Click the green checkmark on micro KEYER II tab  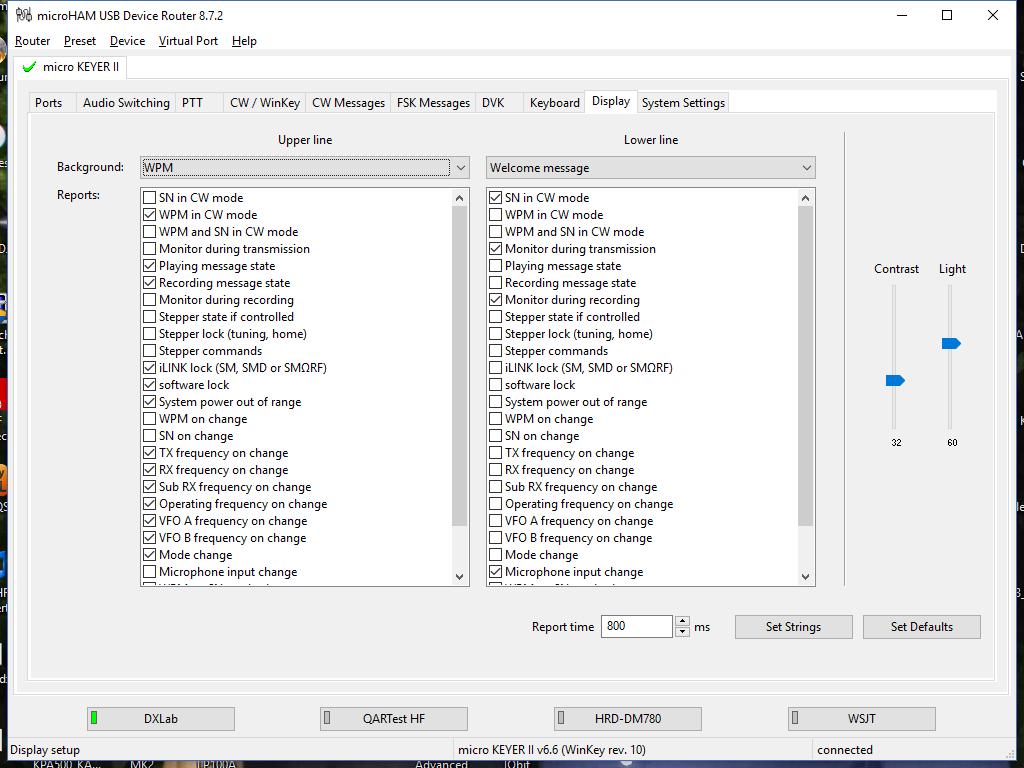pos(29,67)
